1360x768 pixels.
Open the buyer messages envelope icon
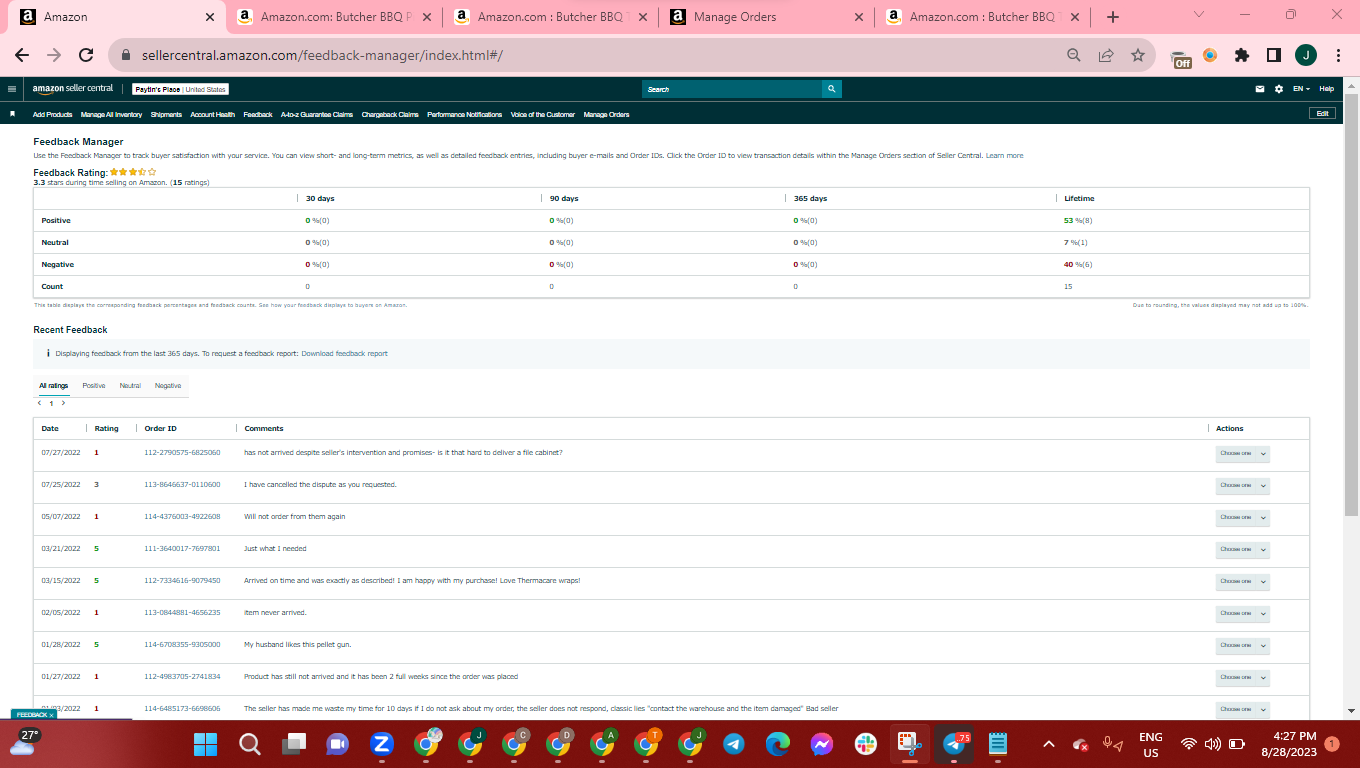pos(1260,89)
